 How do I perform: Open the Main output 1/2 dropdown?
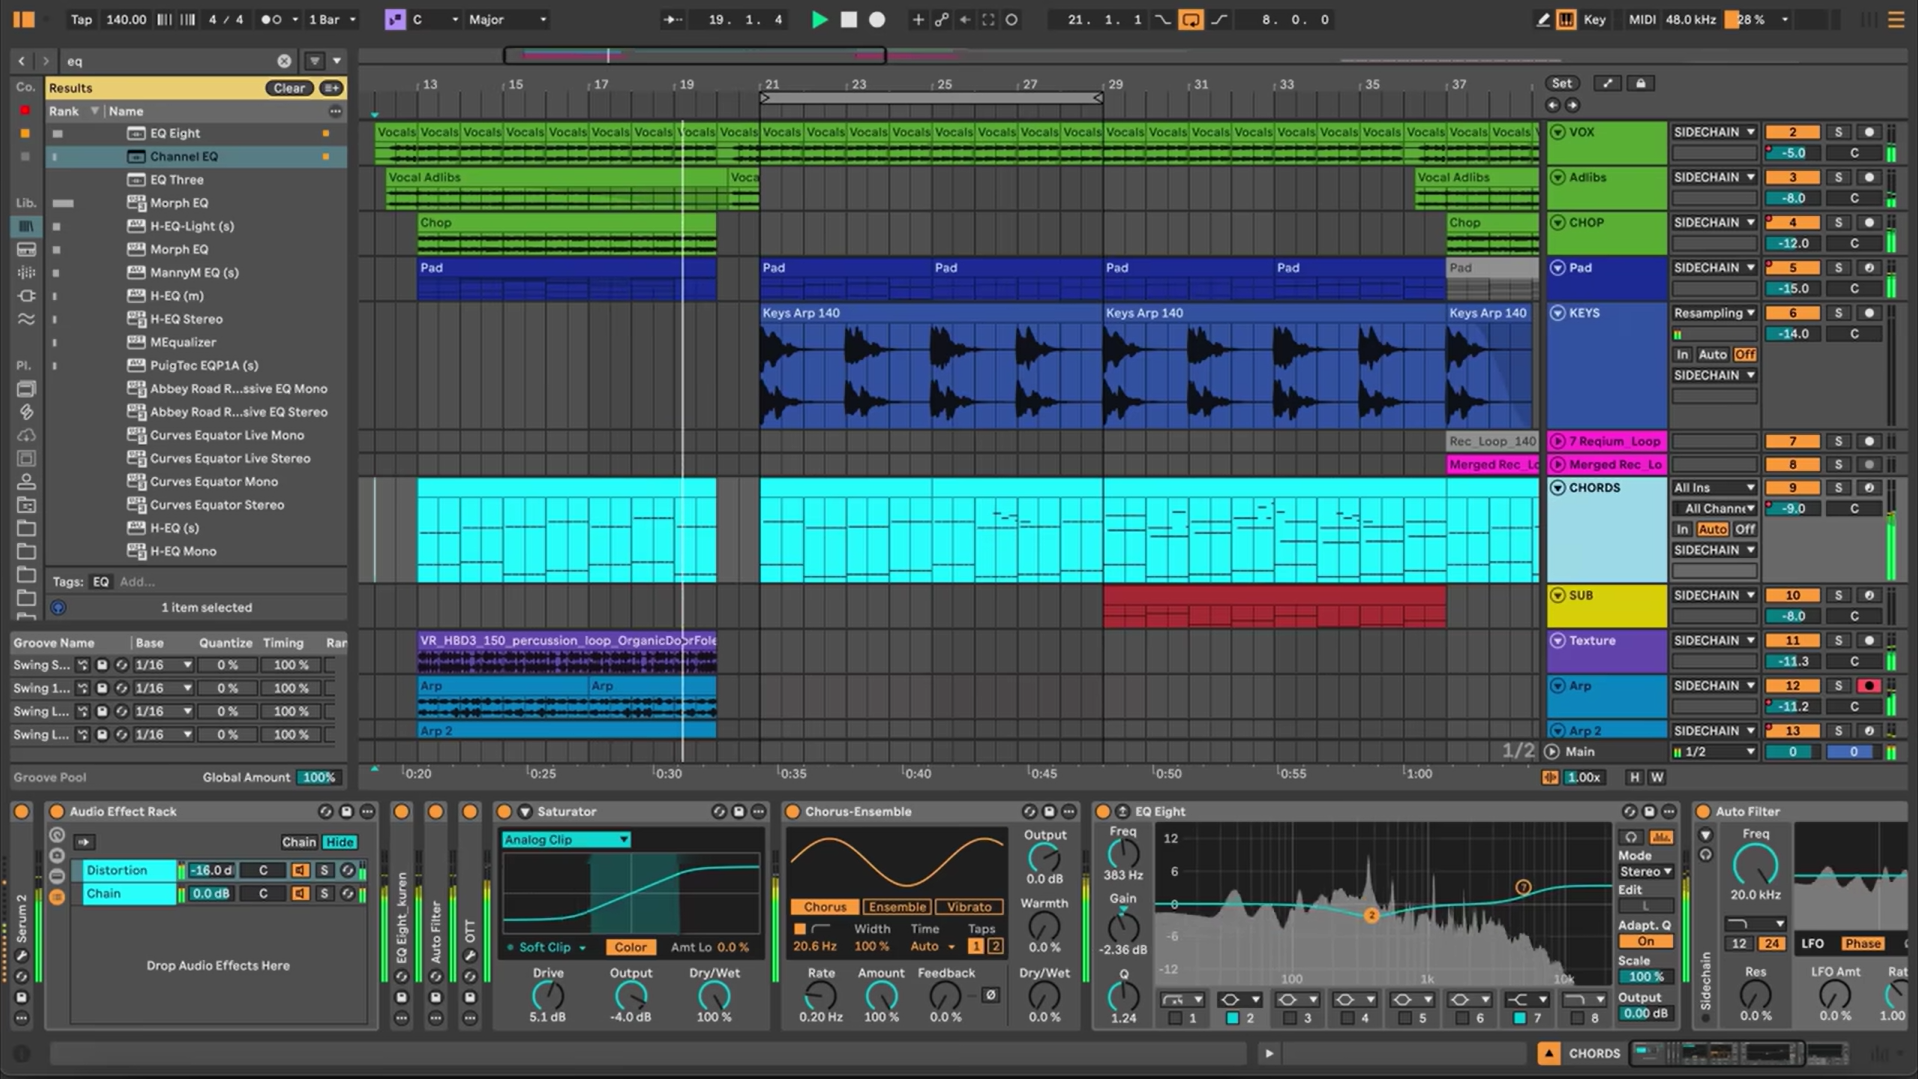(x=1714, y=752)
